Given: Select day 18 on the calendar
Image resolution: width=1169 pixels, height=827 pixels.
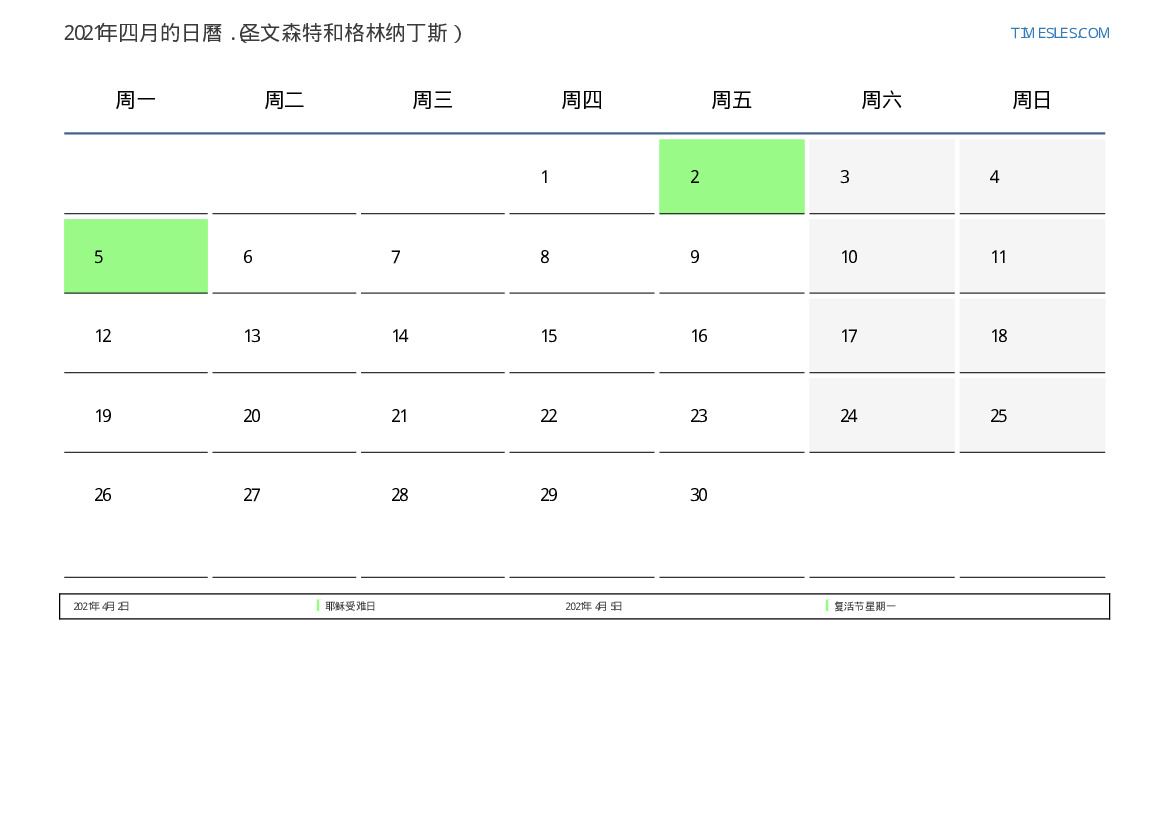Looking at the screenshot, I should pos(1032,336).
